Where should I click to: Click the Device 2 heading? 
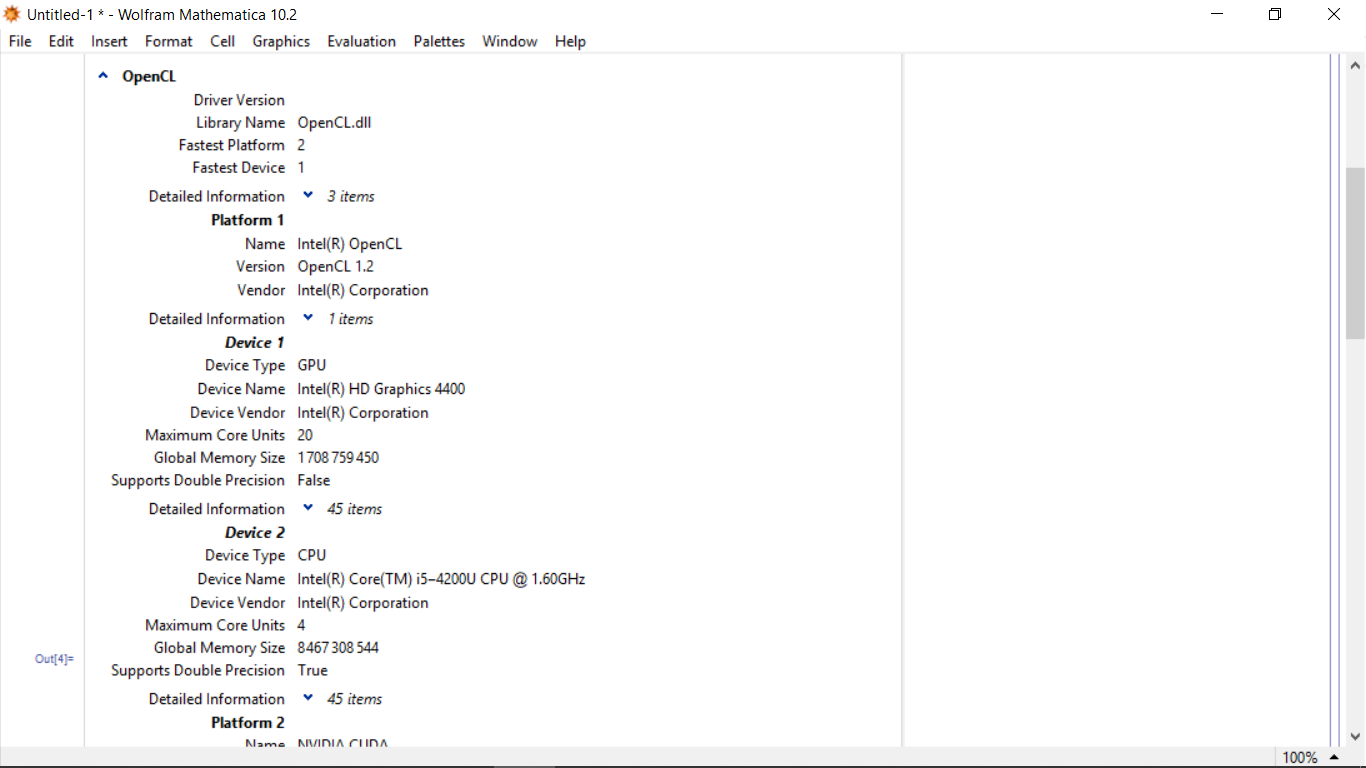pyautogui.click(x=255, y=533)
